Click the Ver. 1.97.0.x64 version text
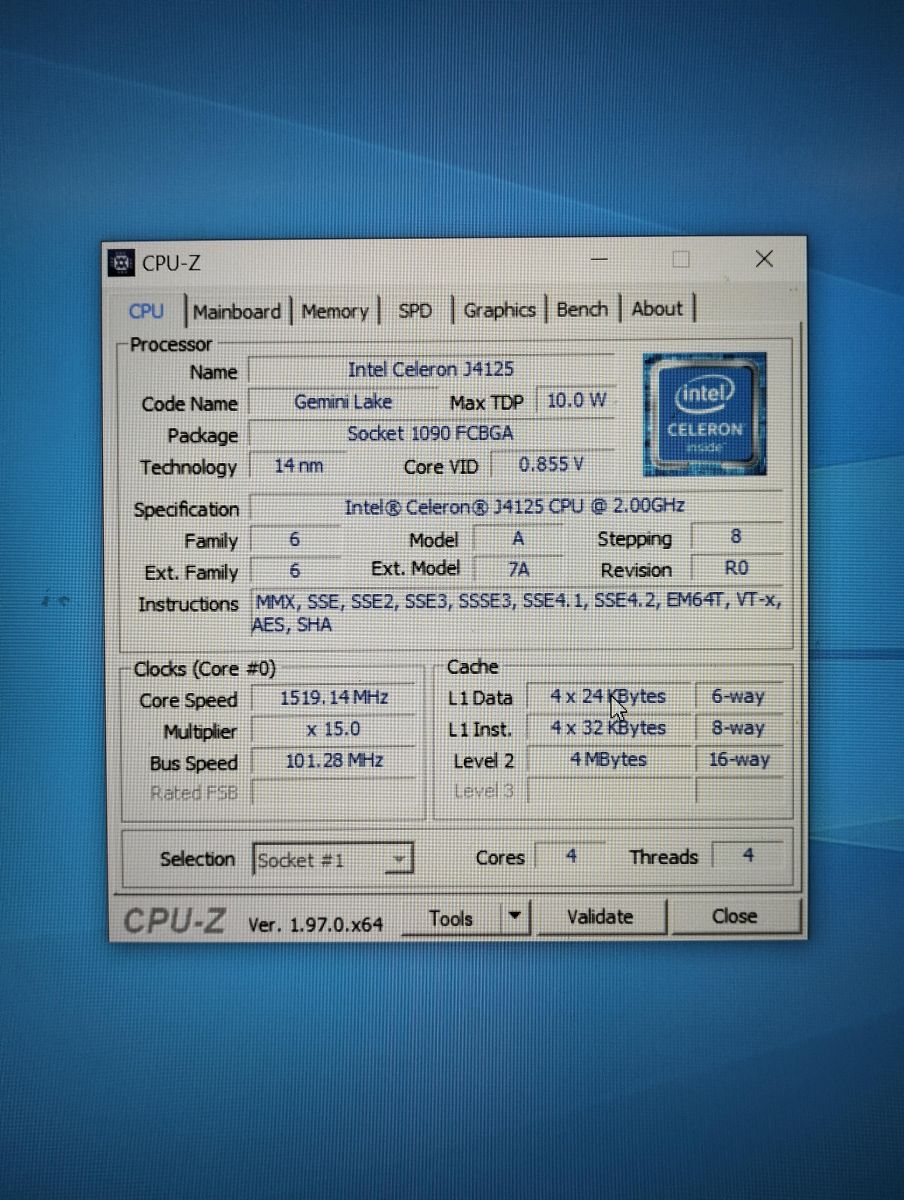The image size is (904, 1200). (315, 925)
